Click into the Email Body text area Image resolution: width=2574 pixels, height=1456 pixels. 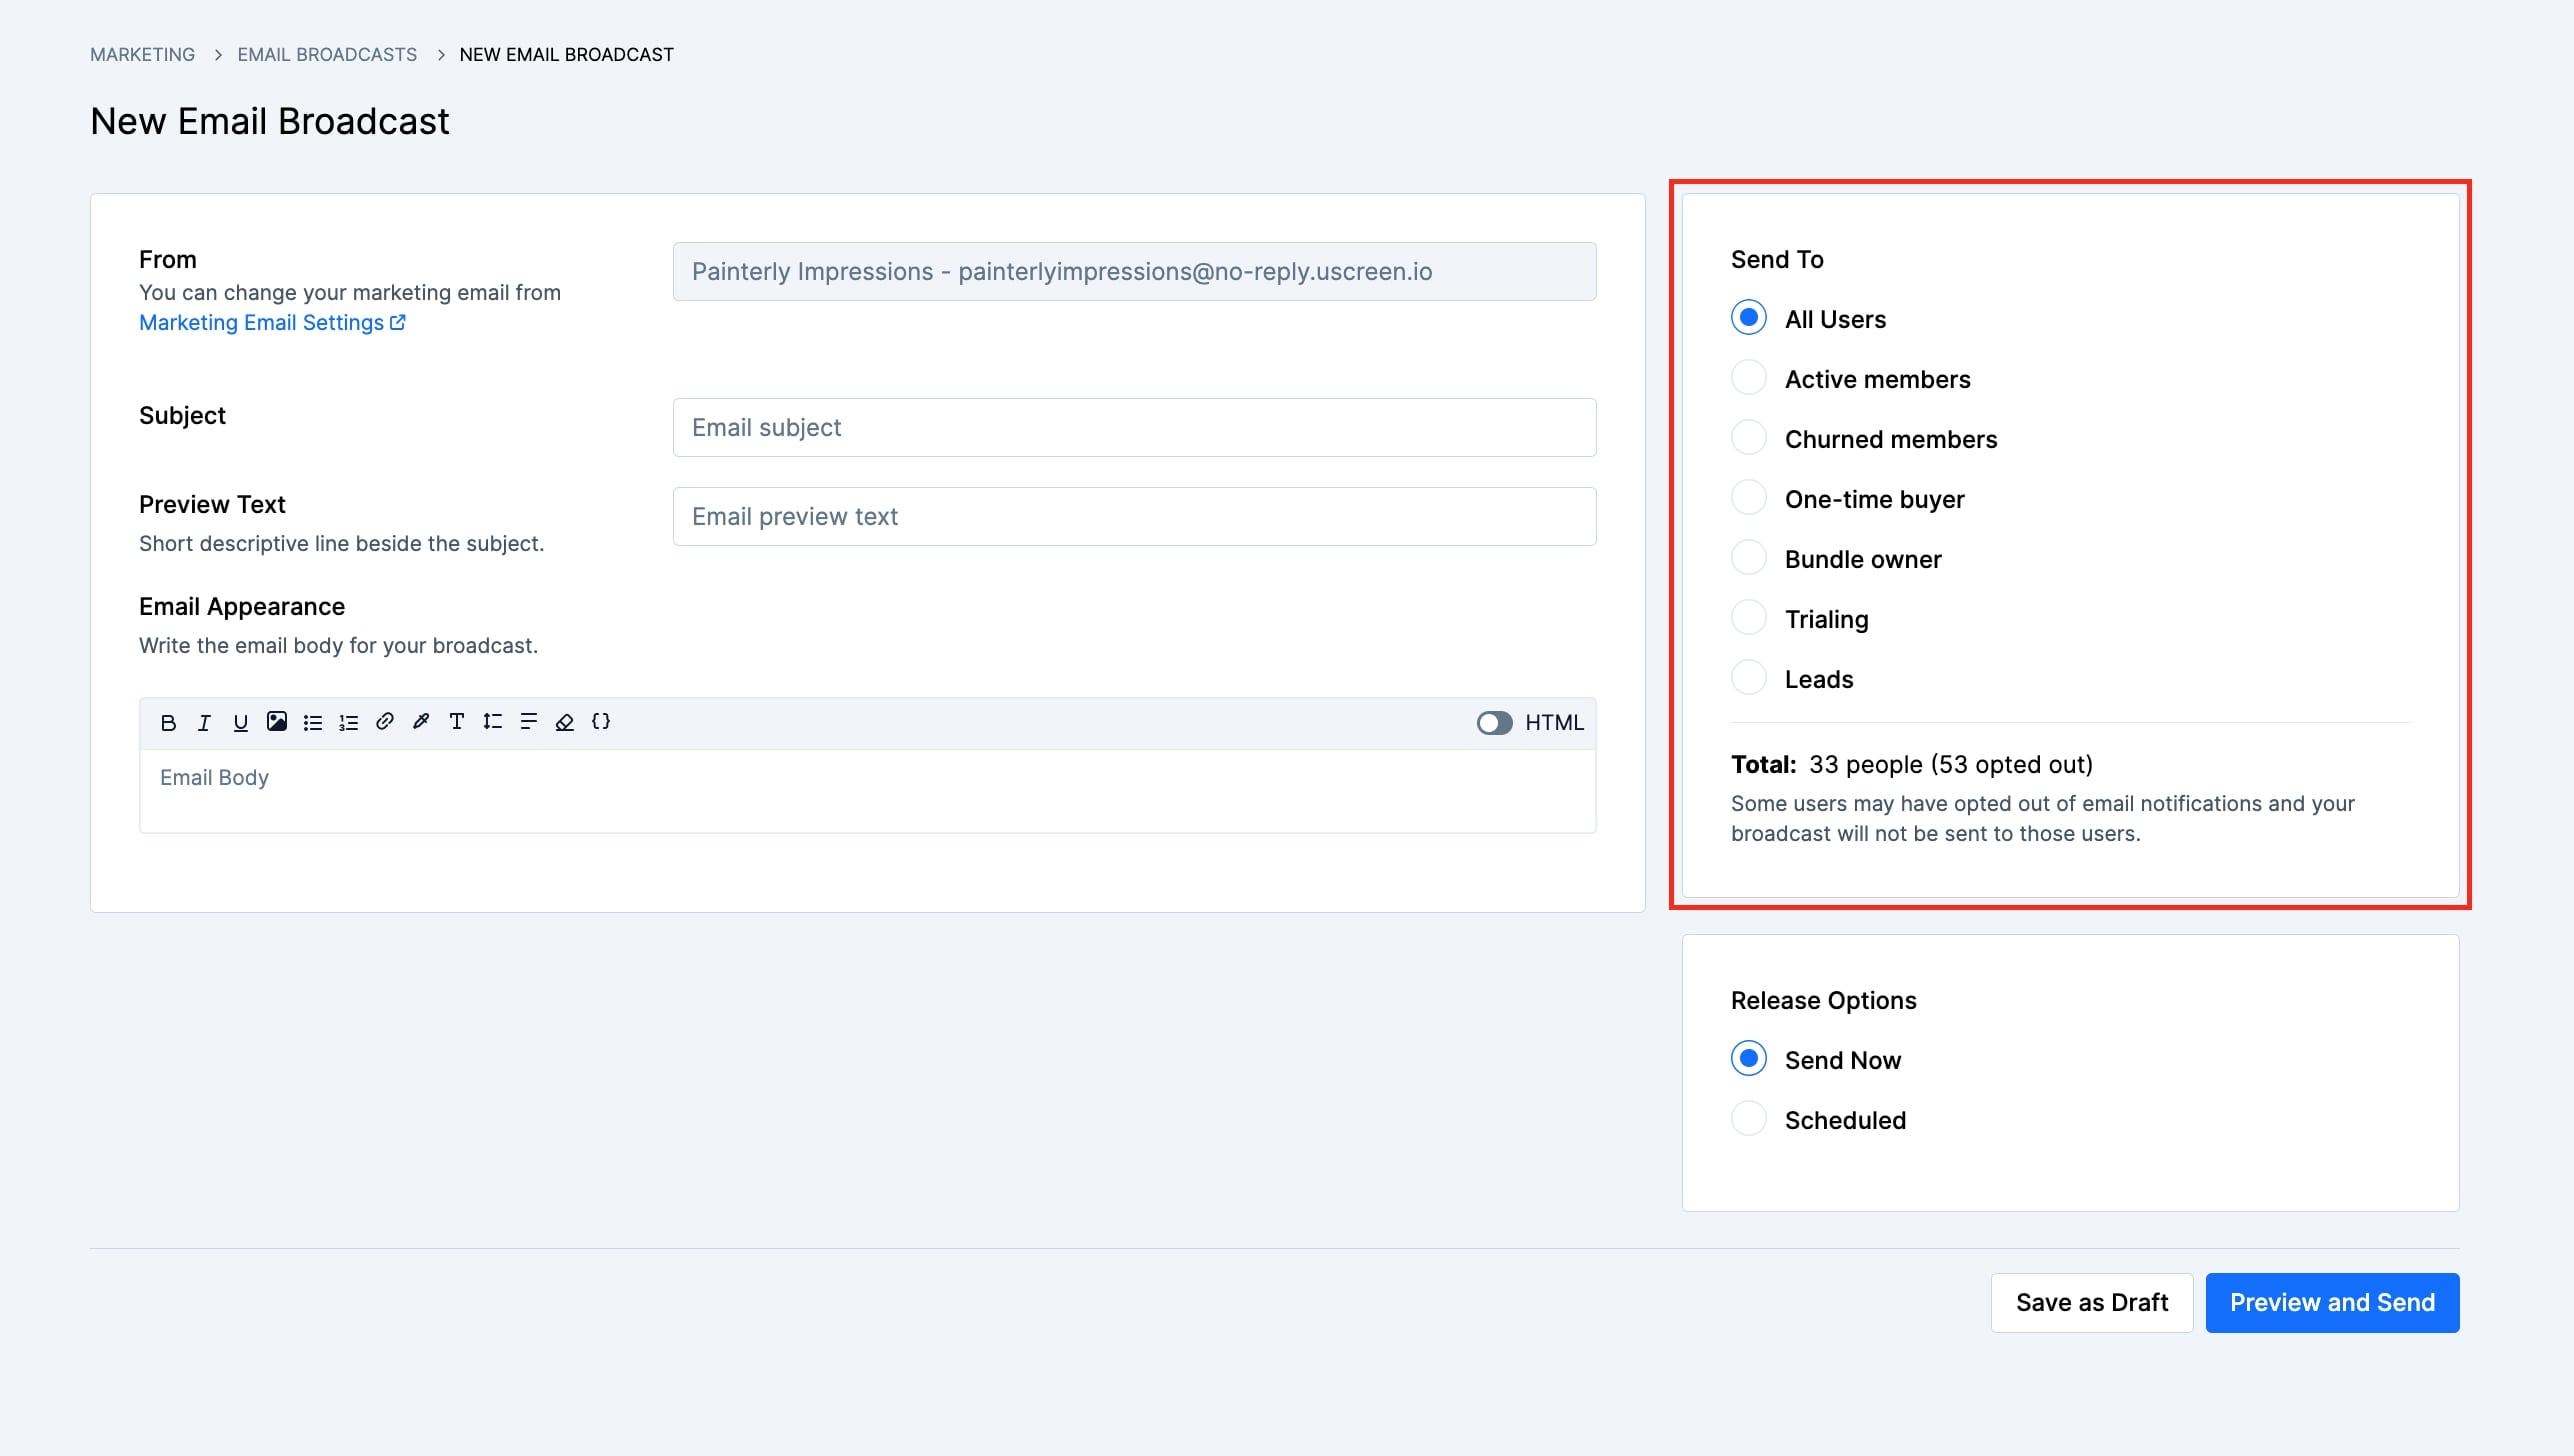(868, 791)
